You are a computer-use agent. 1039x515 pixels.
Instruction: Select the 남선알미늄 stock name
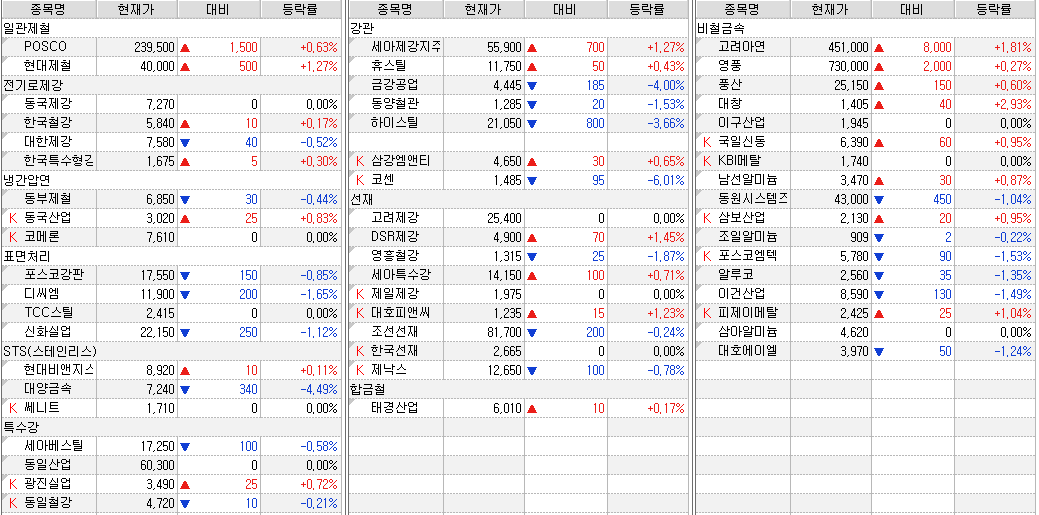(748, 180)
